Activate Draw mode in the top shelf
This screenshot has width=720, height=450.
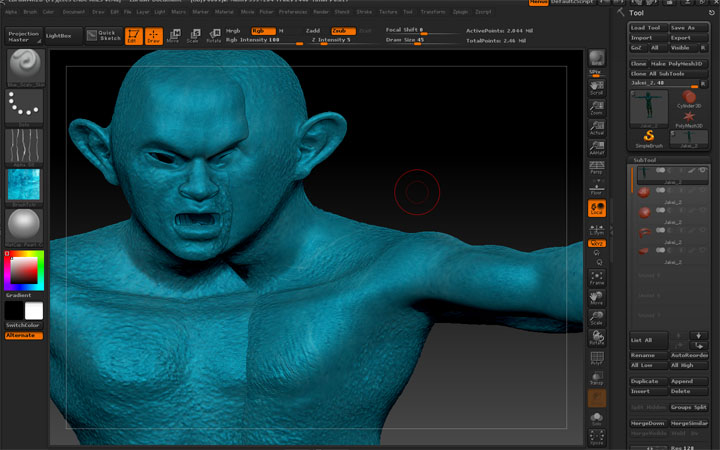pos(153,36)
